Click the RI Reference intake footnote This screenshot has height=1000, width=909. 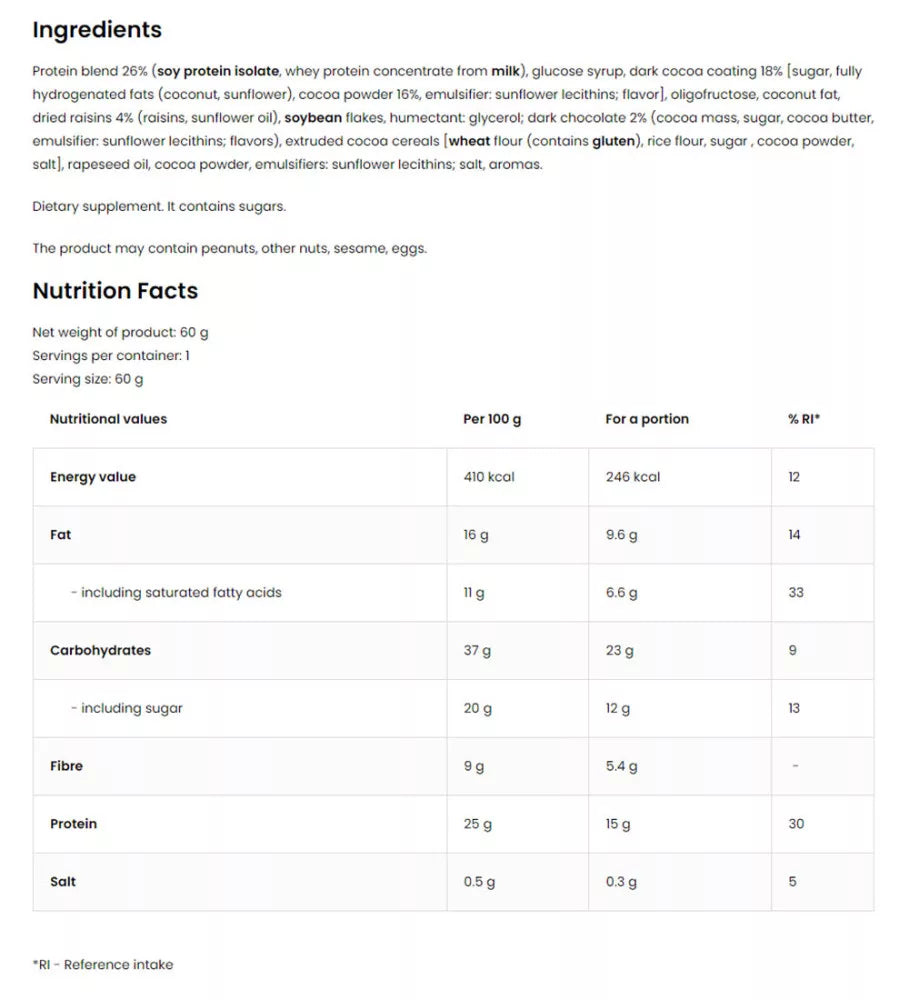tap(103, 965)
